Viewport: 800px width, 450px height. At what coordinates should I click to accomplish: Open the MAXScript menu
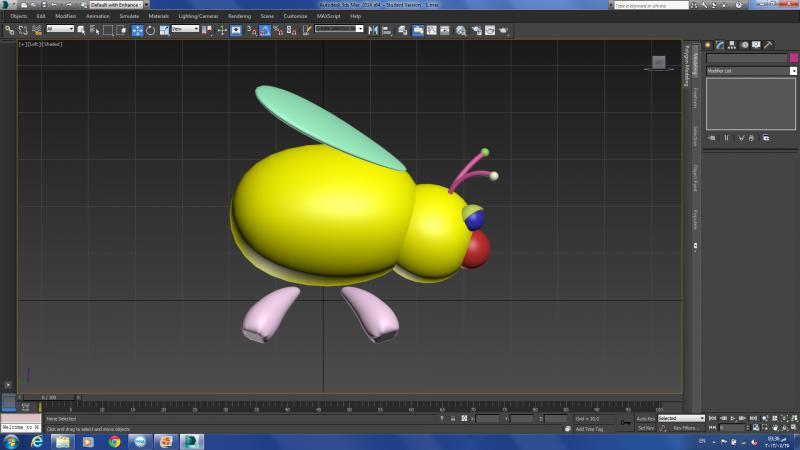[x=329, y=16]
